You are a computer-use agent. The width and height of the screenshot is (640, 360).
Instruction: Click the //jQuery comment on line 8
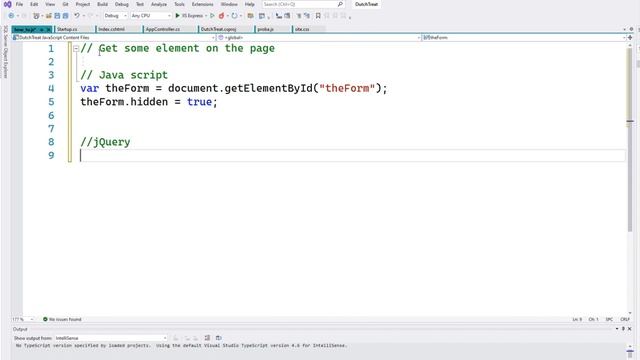[x=105, y=142]
